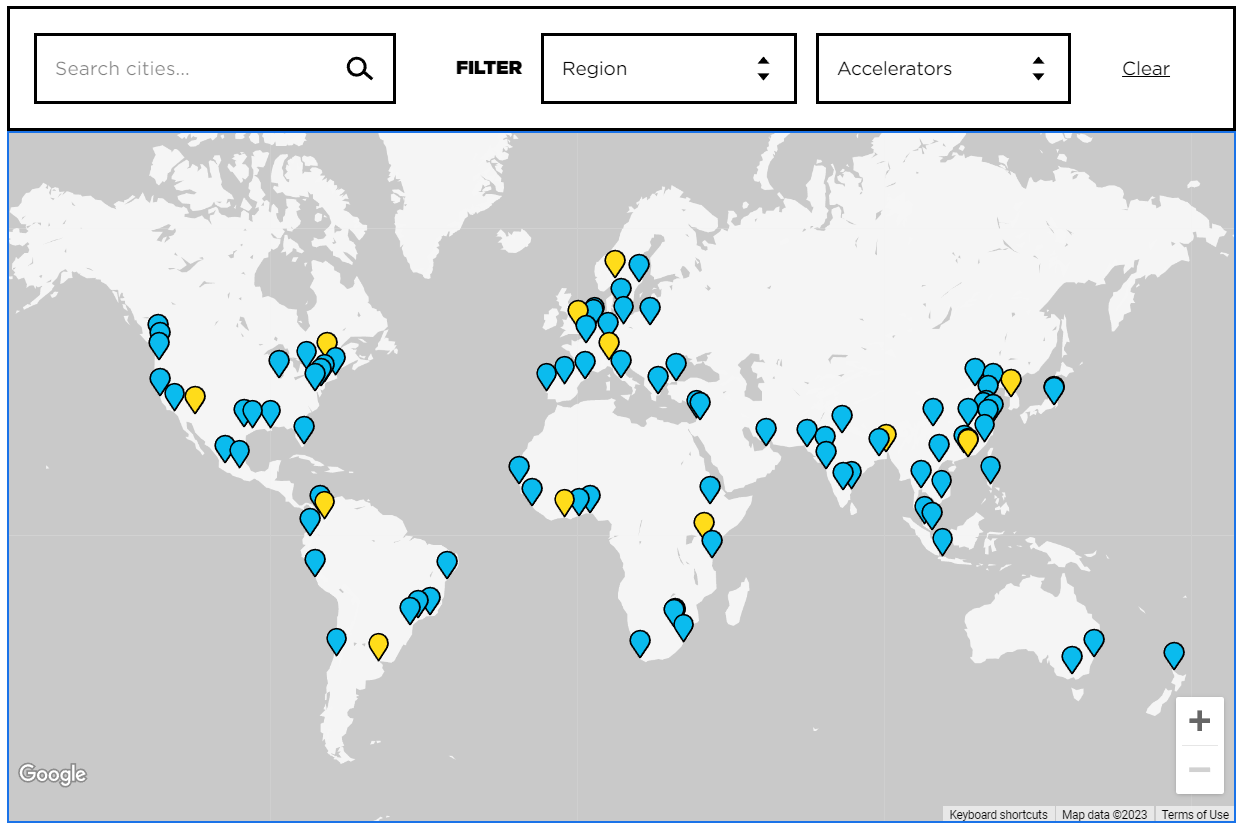Click the blue pin in Chile
Image resolution: width=1245 pixels, height=827 pixels.
pos(337,639)
